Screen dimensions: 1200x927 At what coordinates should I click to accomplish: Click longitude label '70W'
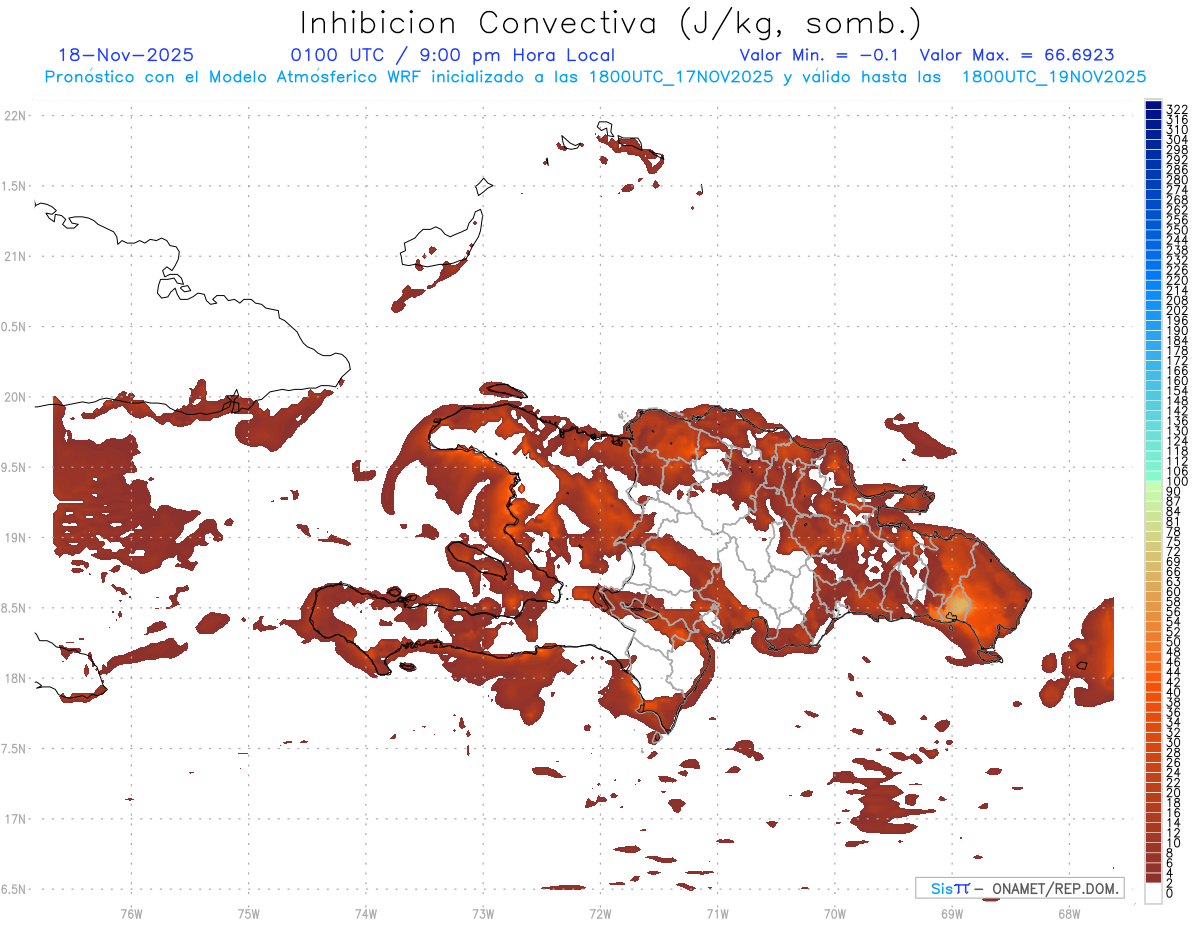(x=834, y=912)
